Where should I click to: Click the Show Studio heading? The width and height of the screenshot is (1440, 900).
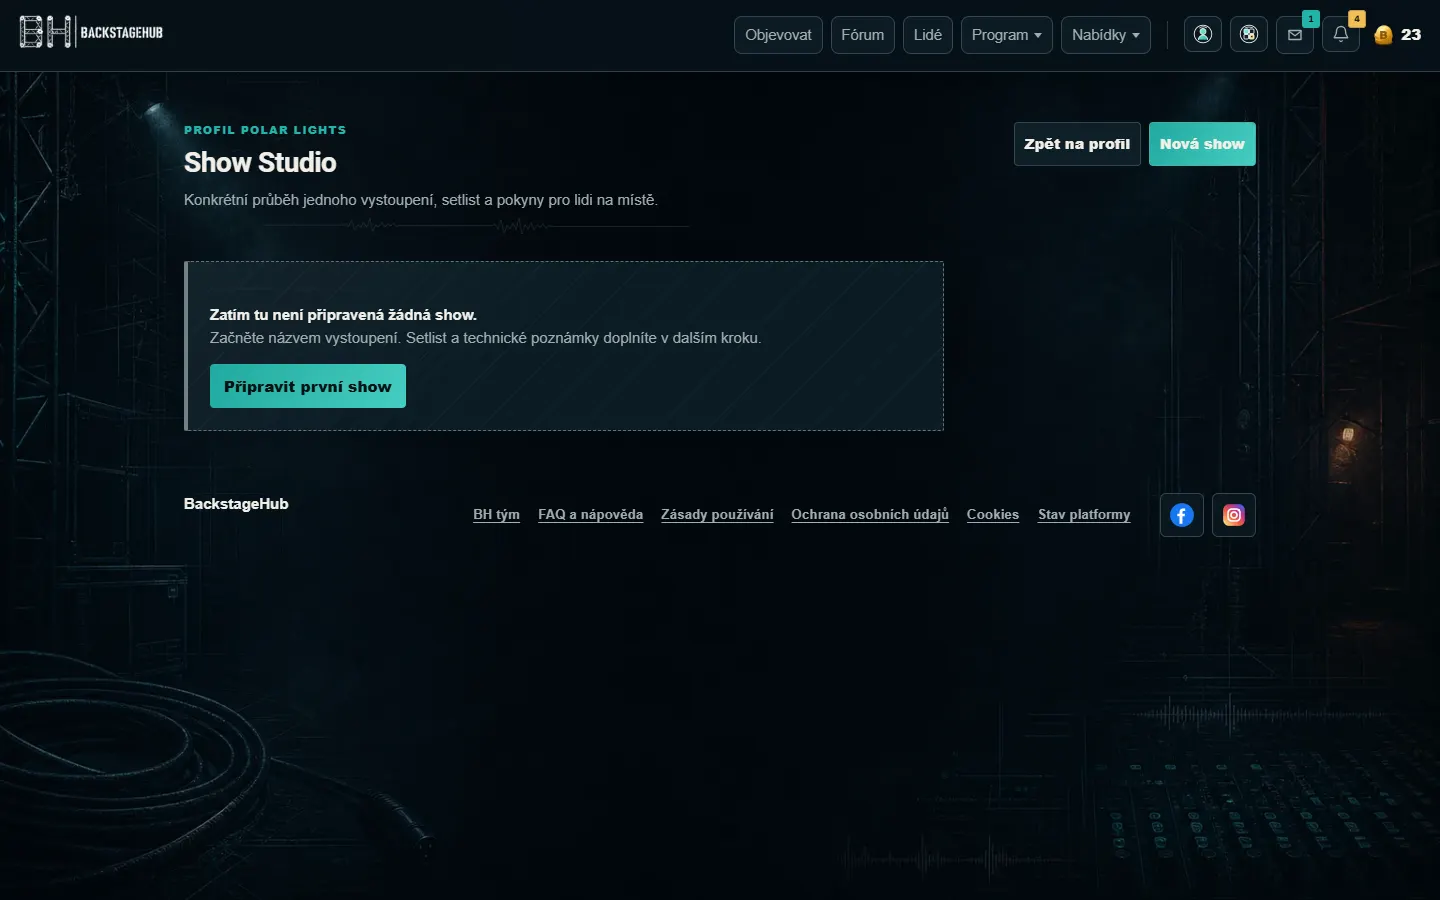[260, 162]
